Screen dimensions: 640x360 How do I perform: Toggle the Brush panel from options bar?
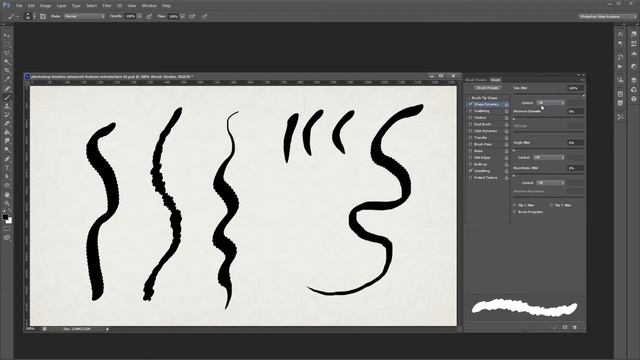click(x=42, y=16)
